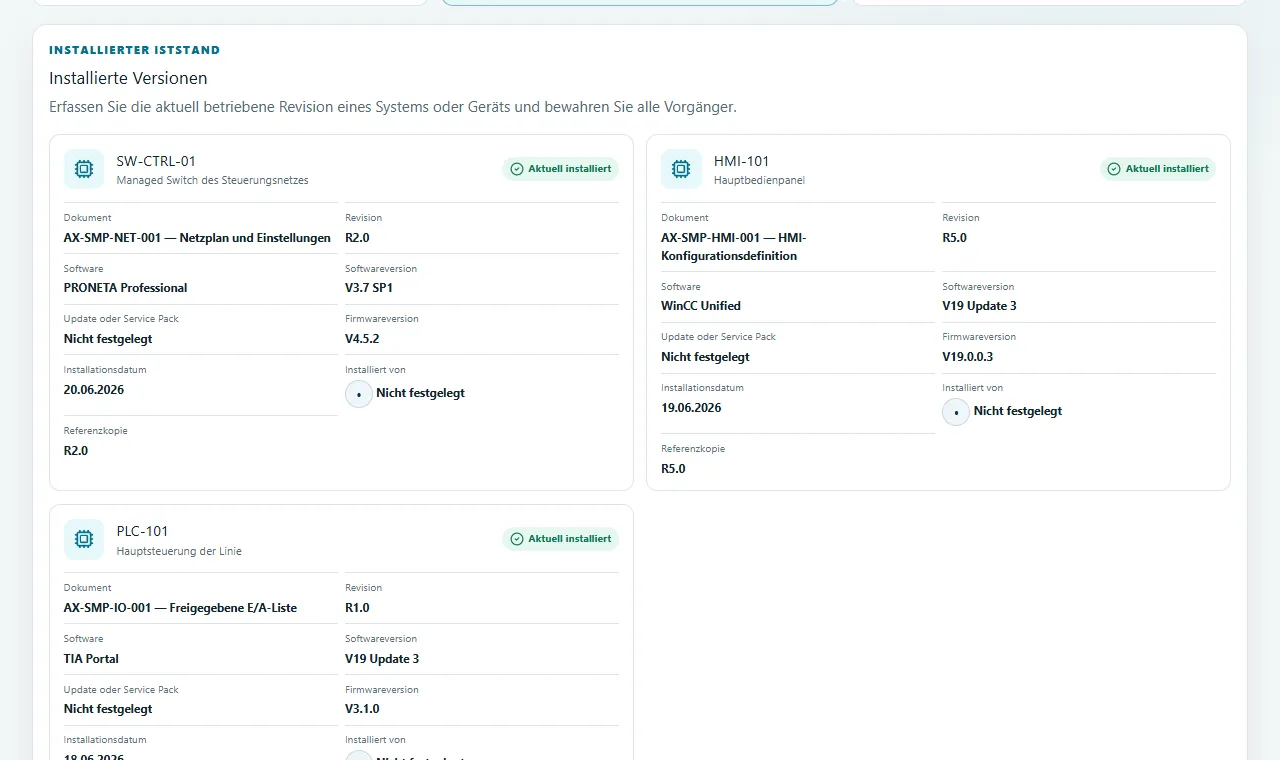Click the TIA Portal software value
The width and height of the screenshot is (1280, 760).
(x=91, y=659)
